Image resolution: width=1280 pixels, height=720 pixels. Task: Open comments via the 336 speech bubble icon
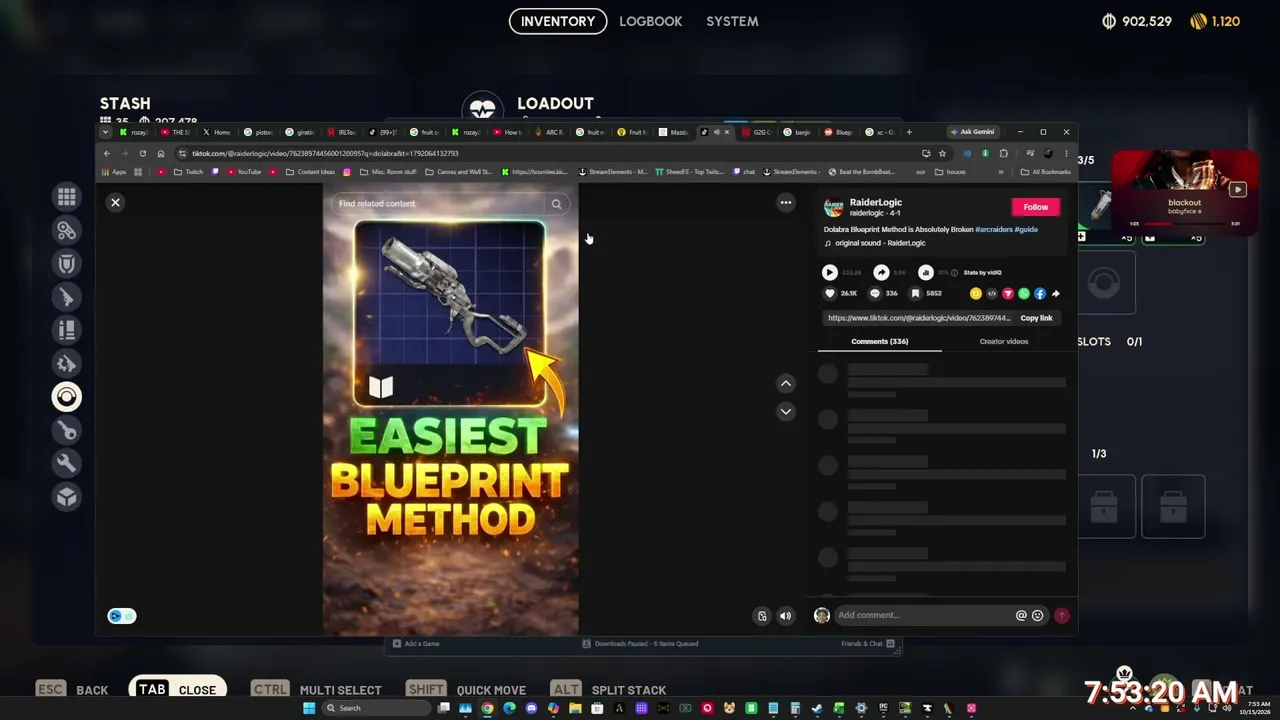click(x=875, y=294)
